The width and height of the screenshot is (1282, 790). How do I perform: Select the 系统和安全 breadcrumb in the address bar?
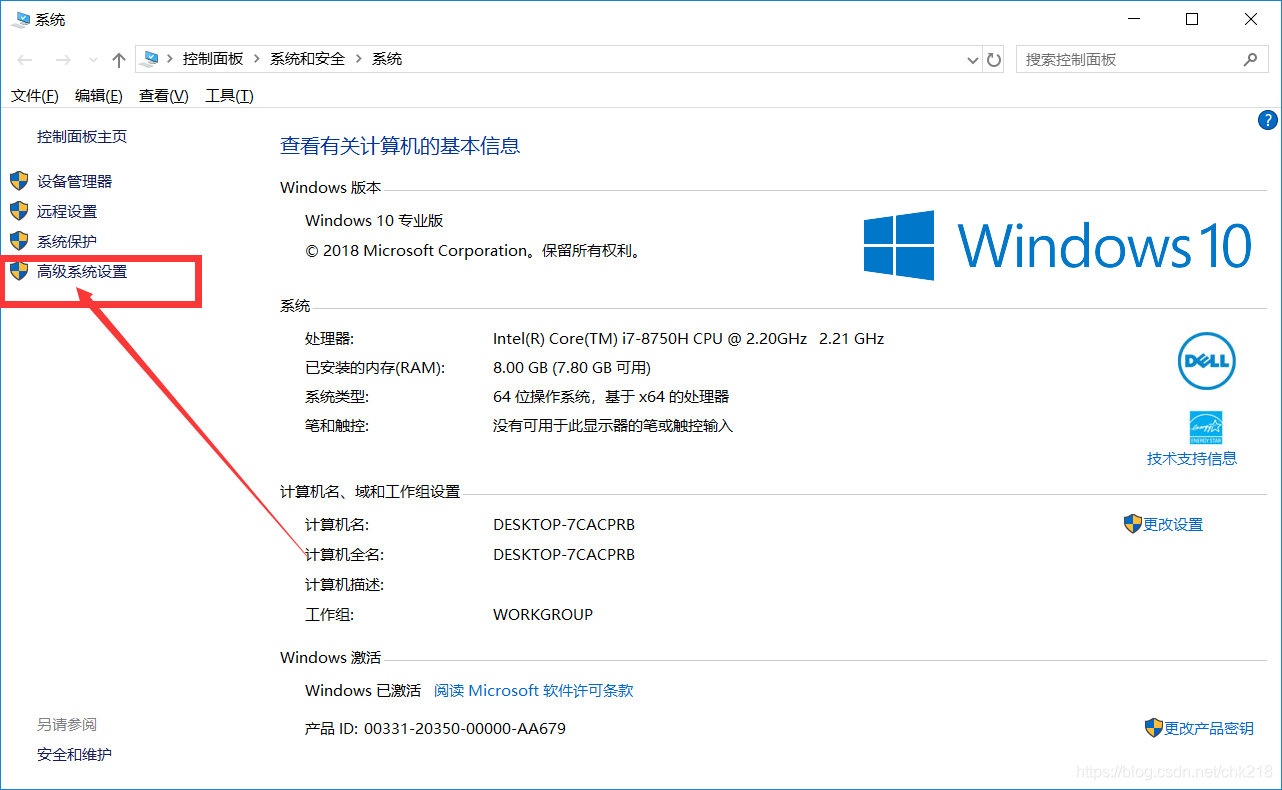[307, 59]
